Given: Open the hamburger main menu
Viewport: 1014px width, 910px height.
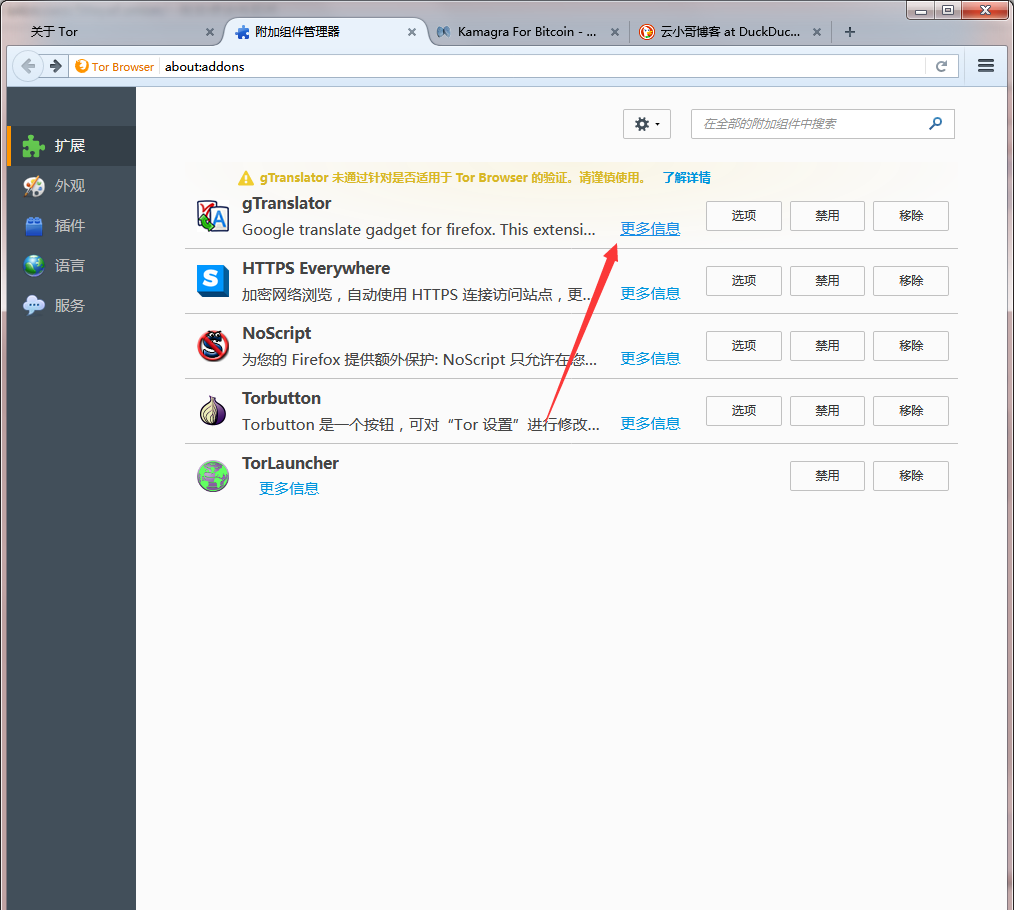Looking at the screenshot, I should pos(986,66).
